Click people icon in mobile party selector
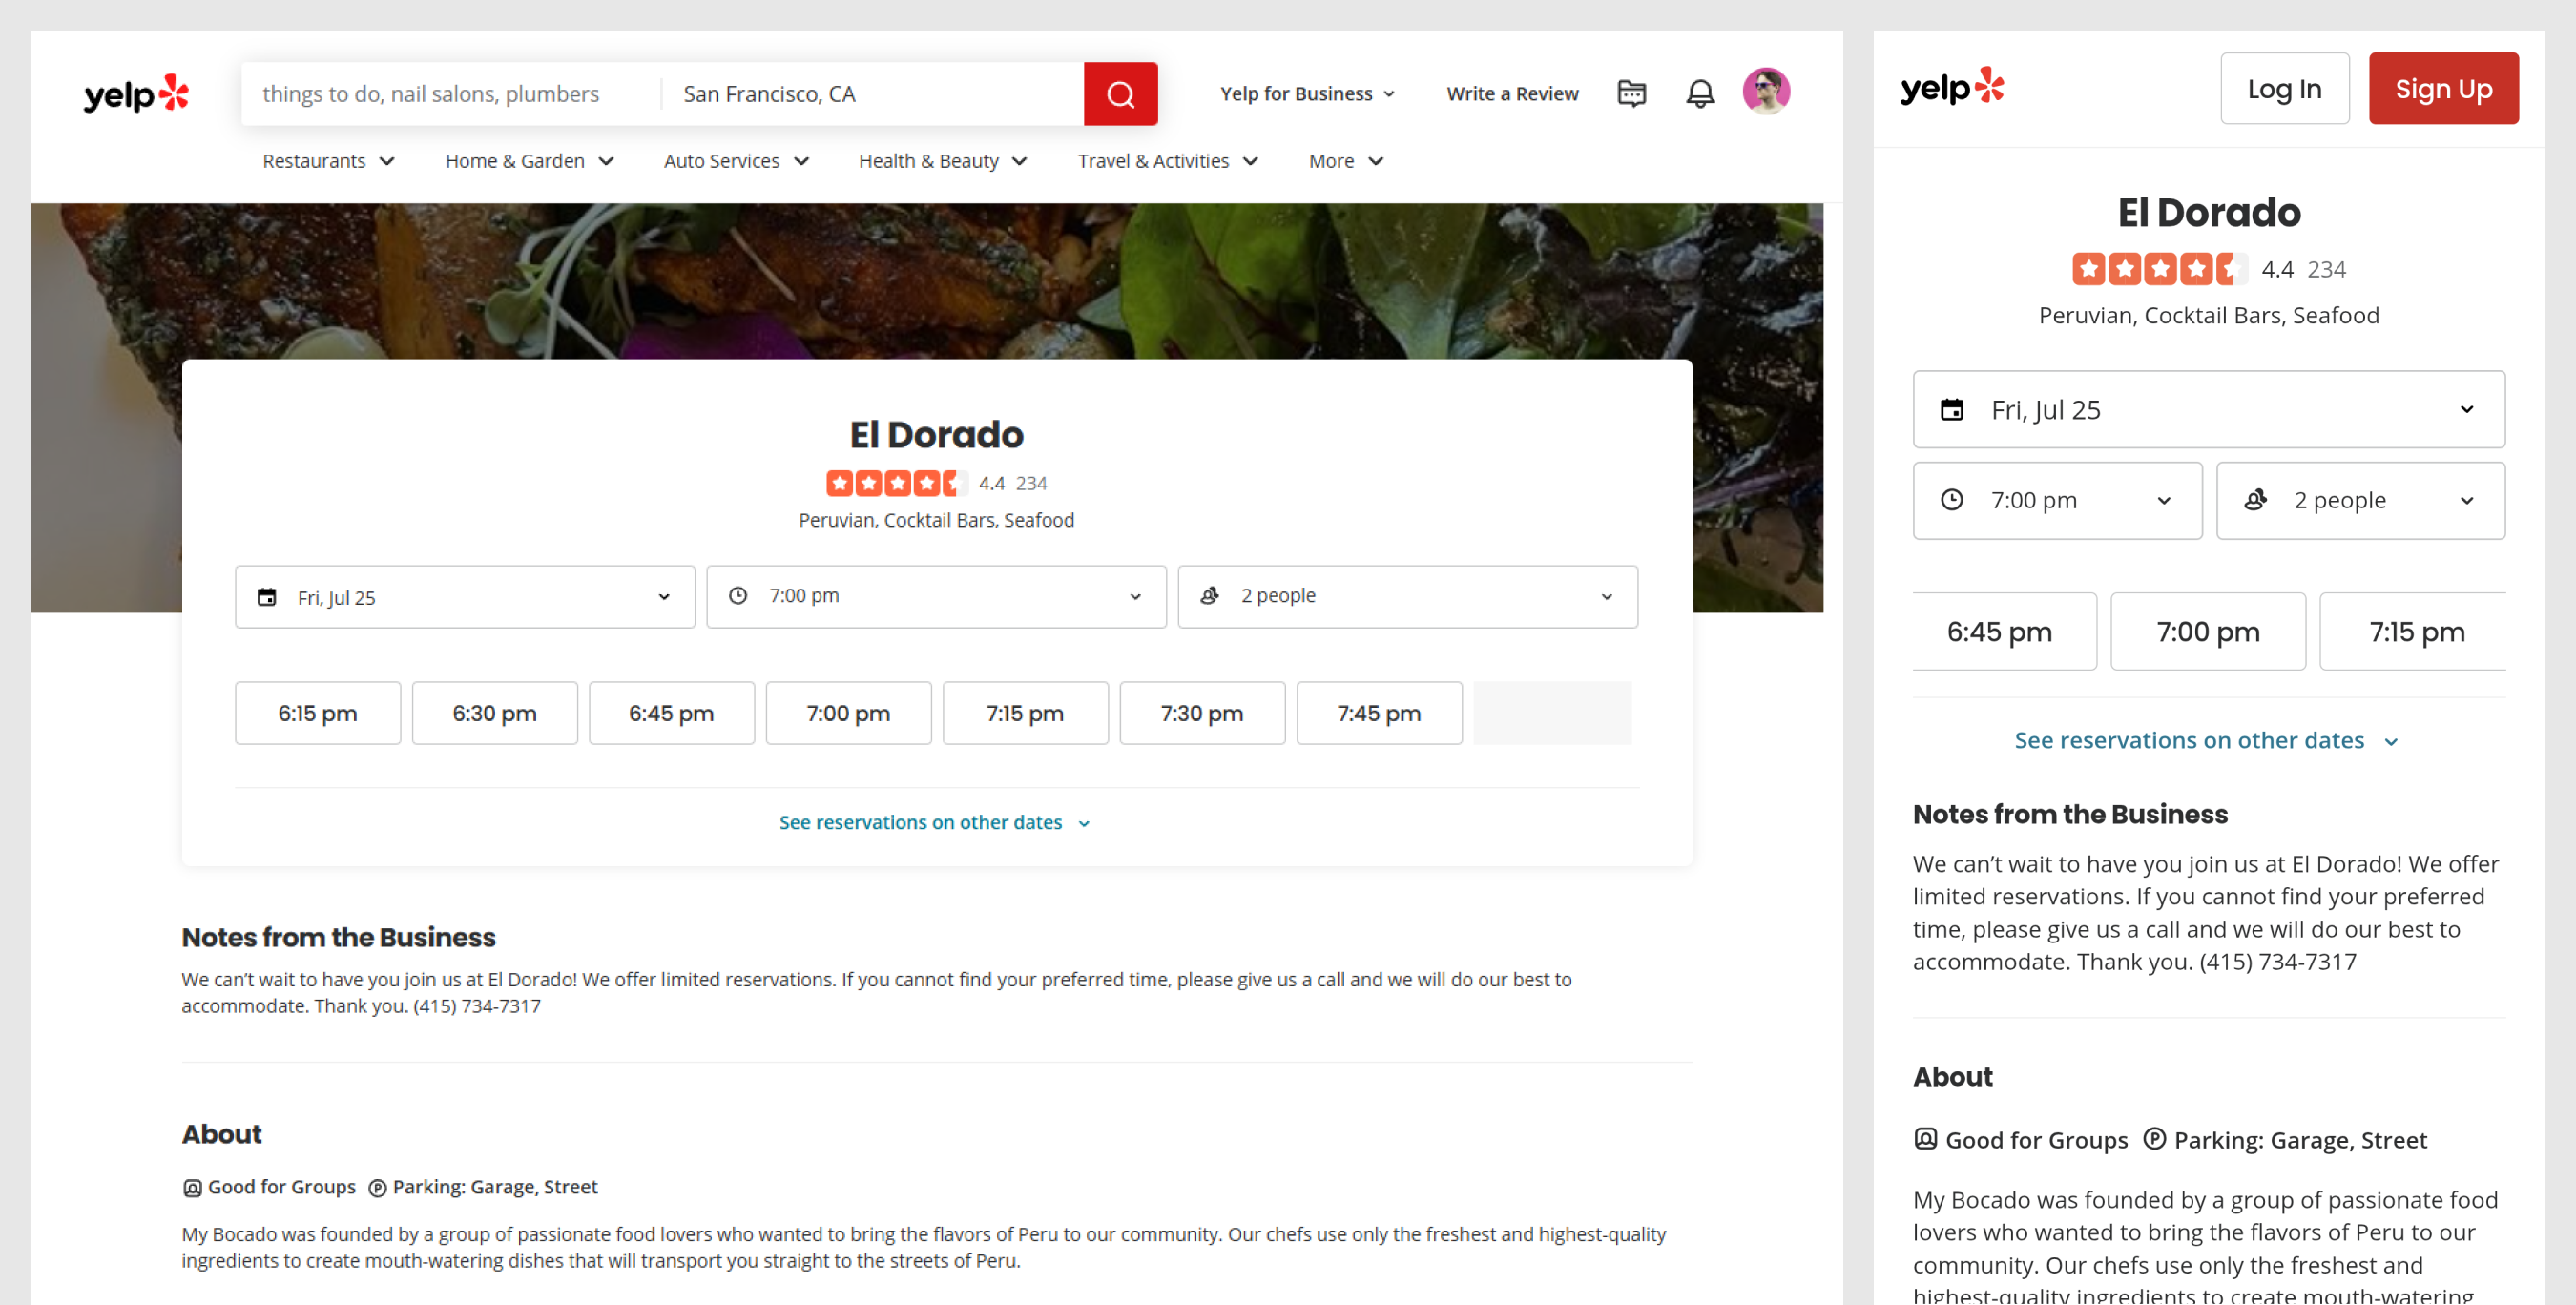2576x1305 pixels. 2255,500
